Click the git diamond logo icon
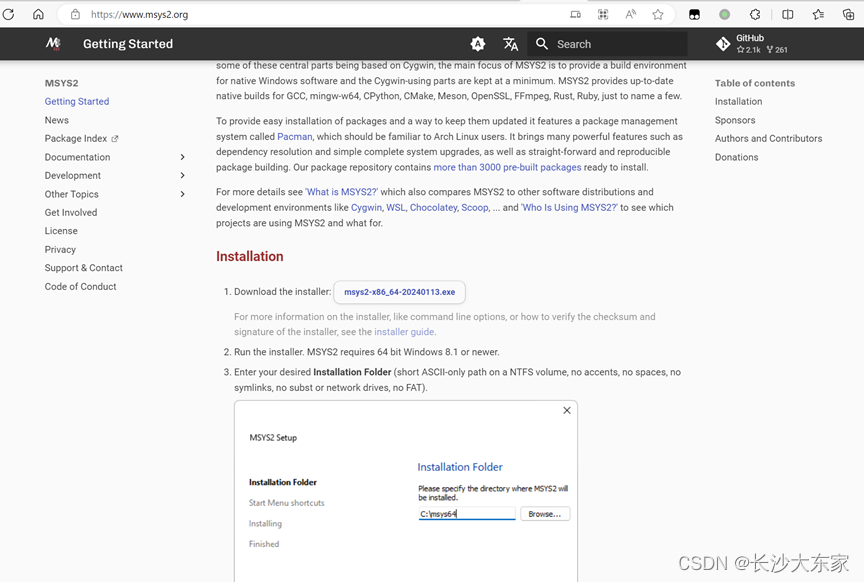 [x=723, y=44]
